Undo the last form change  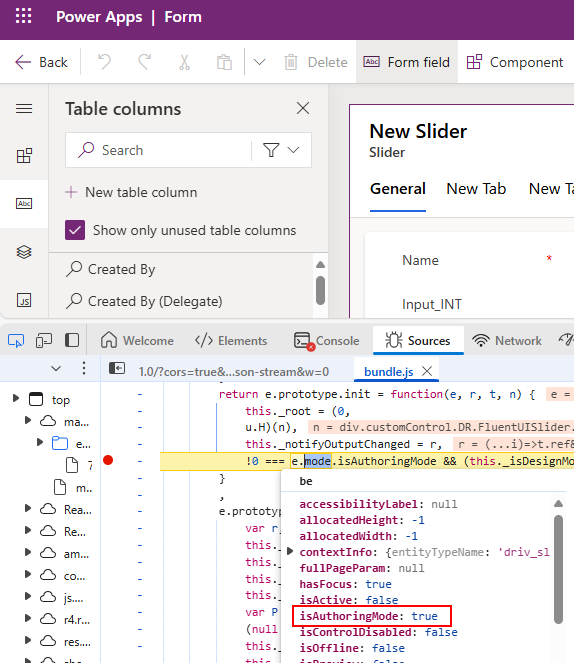point(104,62)
